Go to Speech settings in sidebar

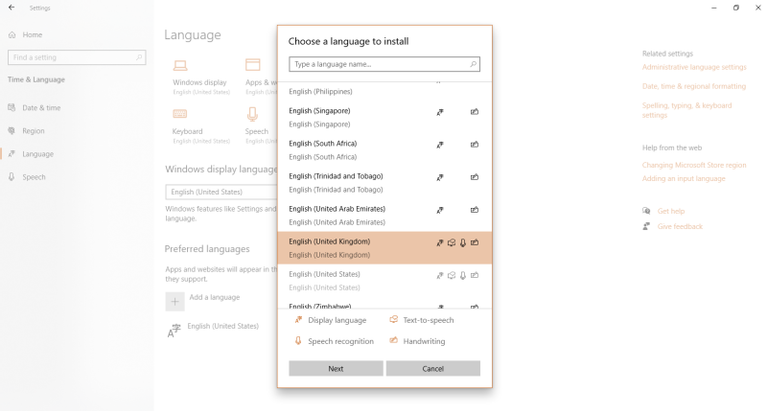point(34,177)
